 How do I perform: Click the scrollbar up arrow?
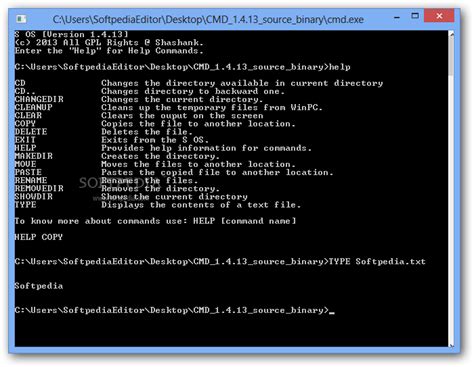[x=451, y=34]
